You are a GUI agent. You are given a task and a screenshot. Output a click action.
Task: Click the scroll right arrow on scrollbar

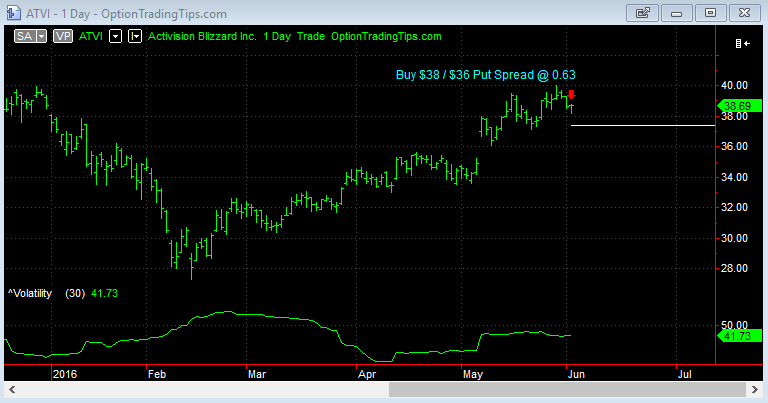point(755,390)
